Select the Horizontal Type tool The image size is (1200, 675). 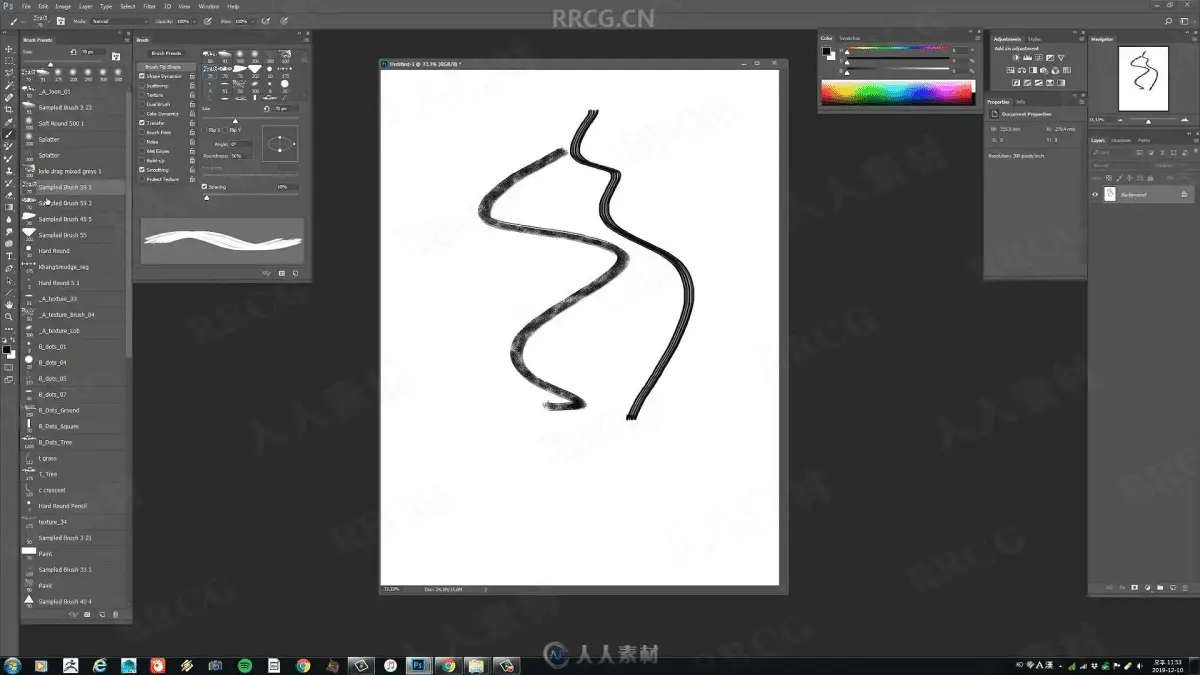pos(9,256)
